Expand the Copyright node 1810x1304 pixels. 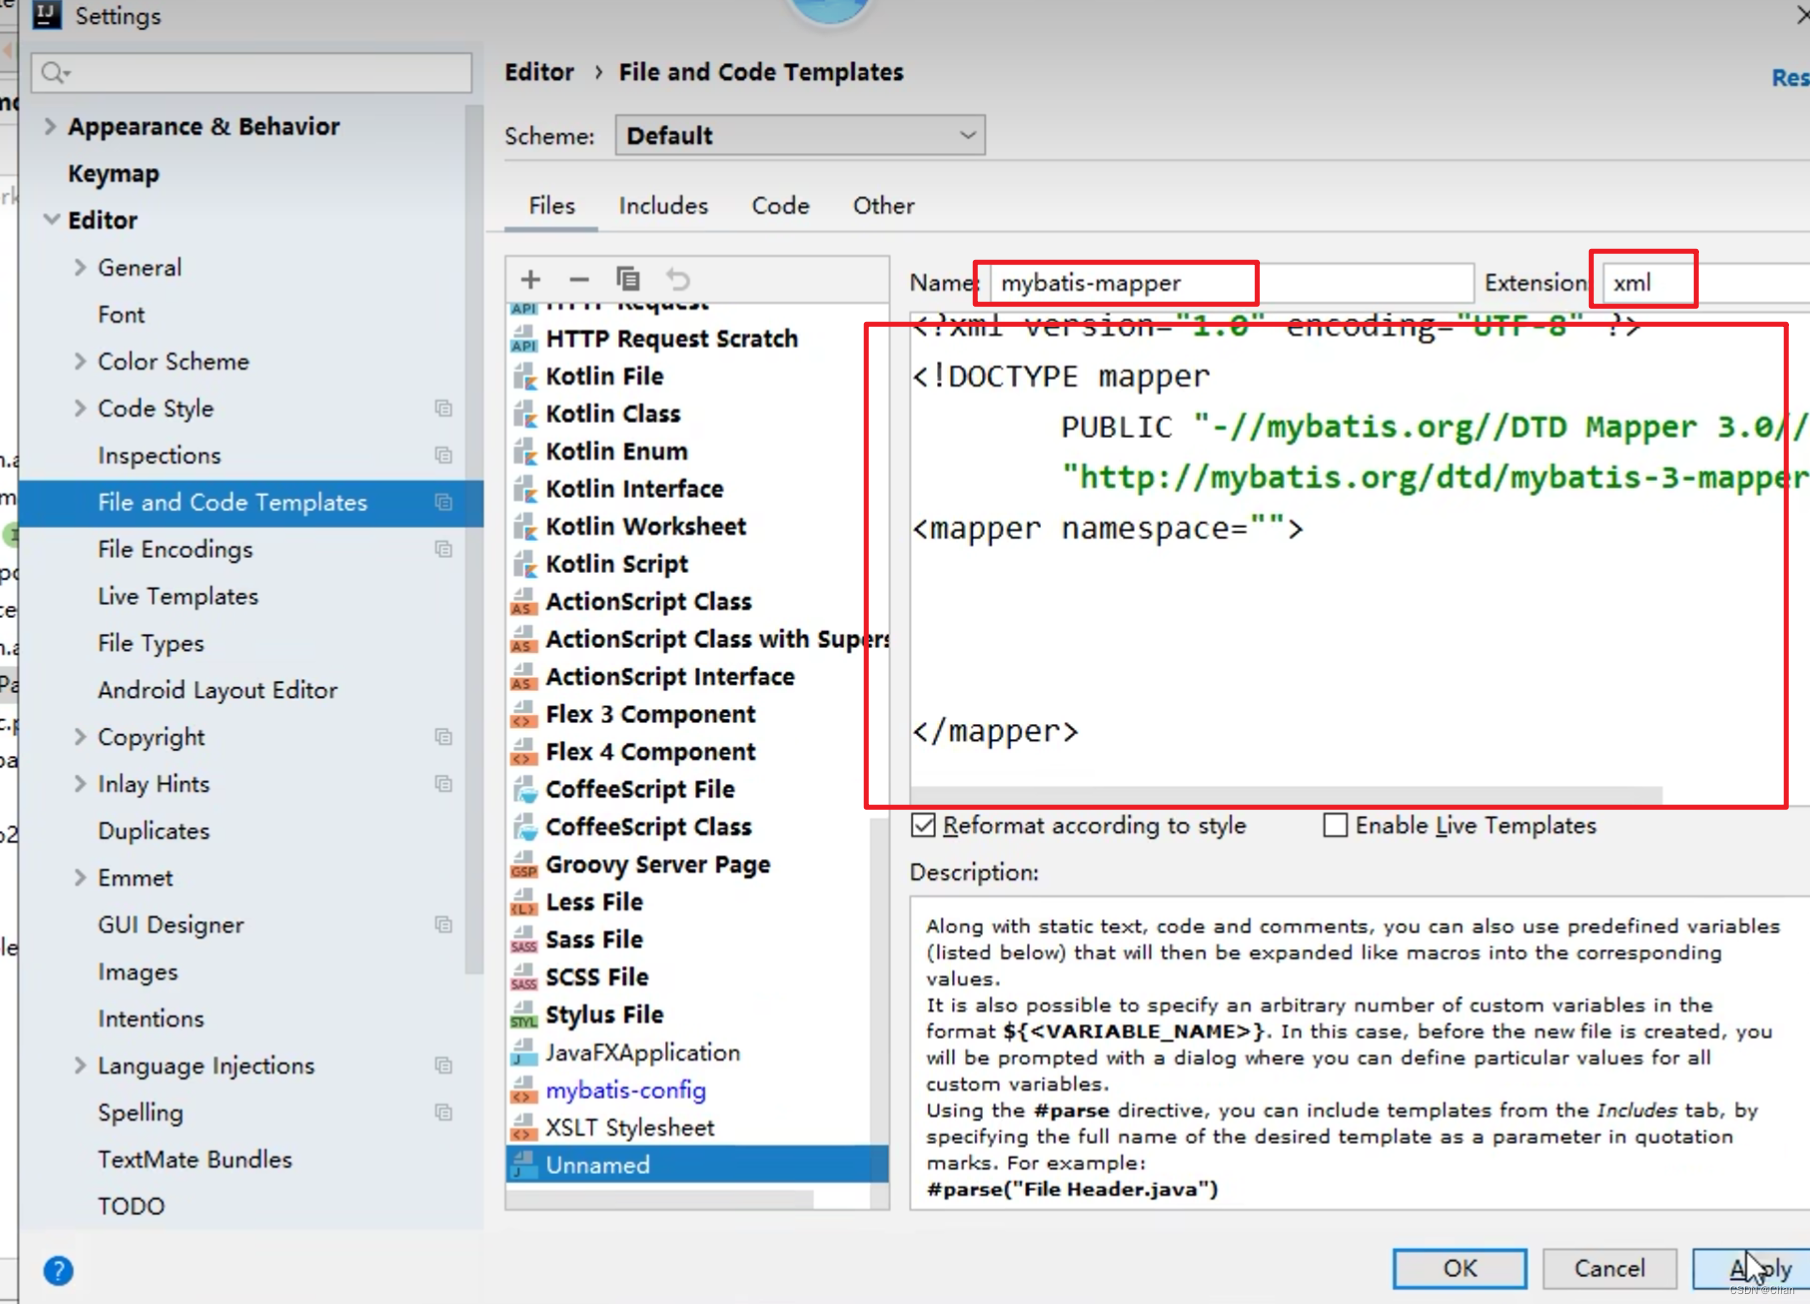[80, 737]
